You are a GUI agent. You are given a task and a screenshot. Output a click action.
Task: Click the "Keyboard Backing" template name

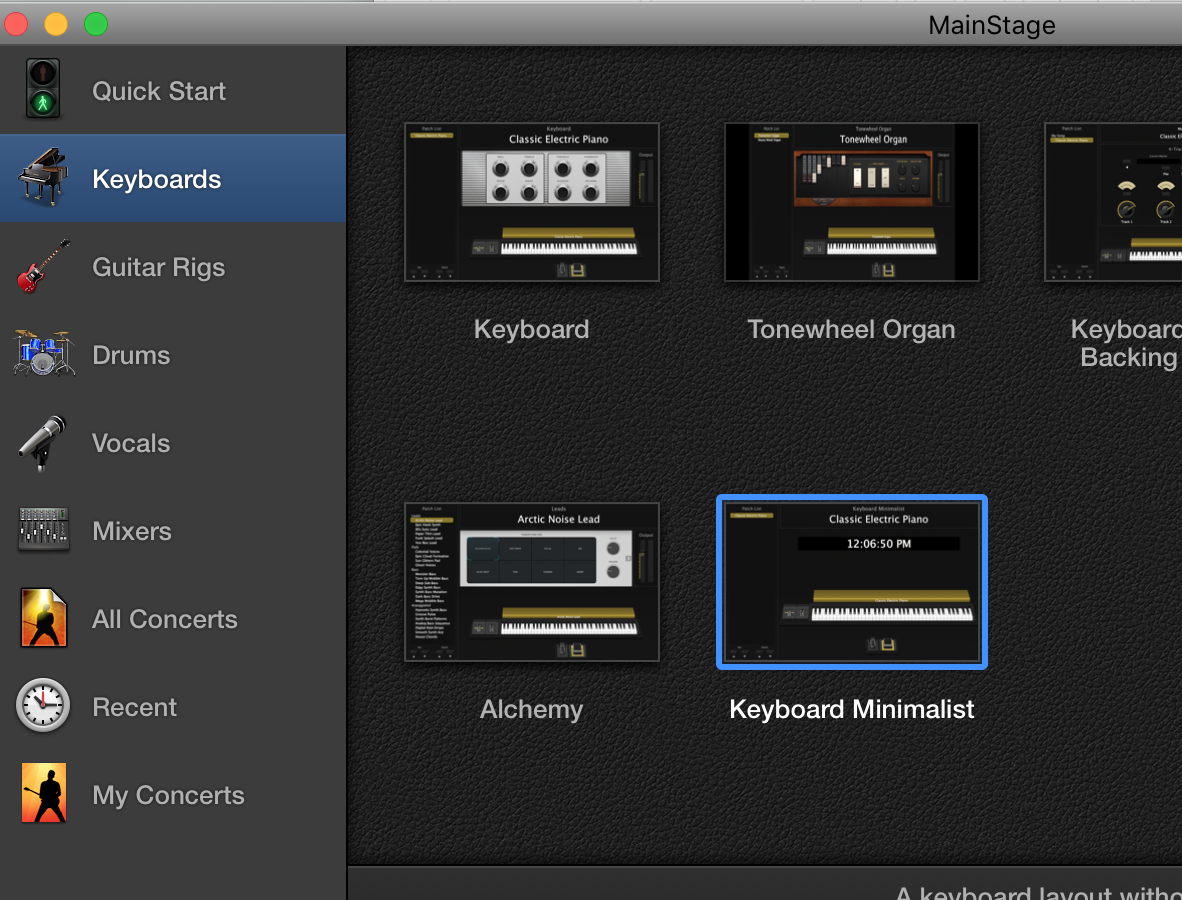coord(1126,343)
